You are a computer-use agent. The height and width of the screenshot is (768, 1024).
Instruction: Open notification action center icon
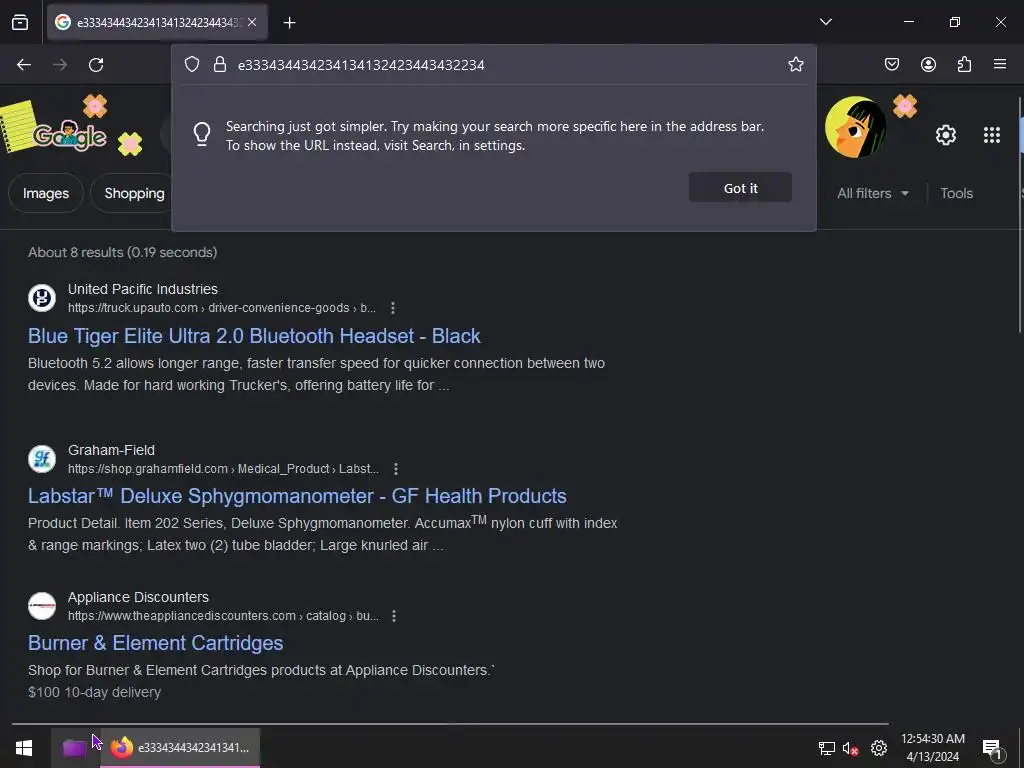click(993, 748)
